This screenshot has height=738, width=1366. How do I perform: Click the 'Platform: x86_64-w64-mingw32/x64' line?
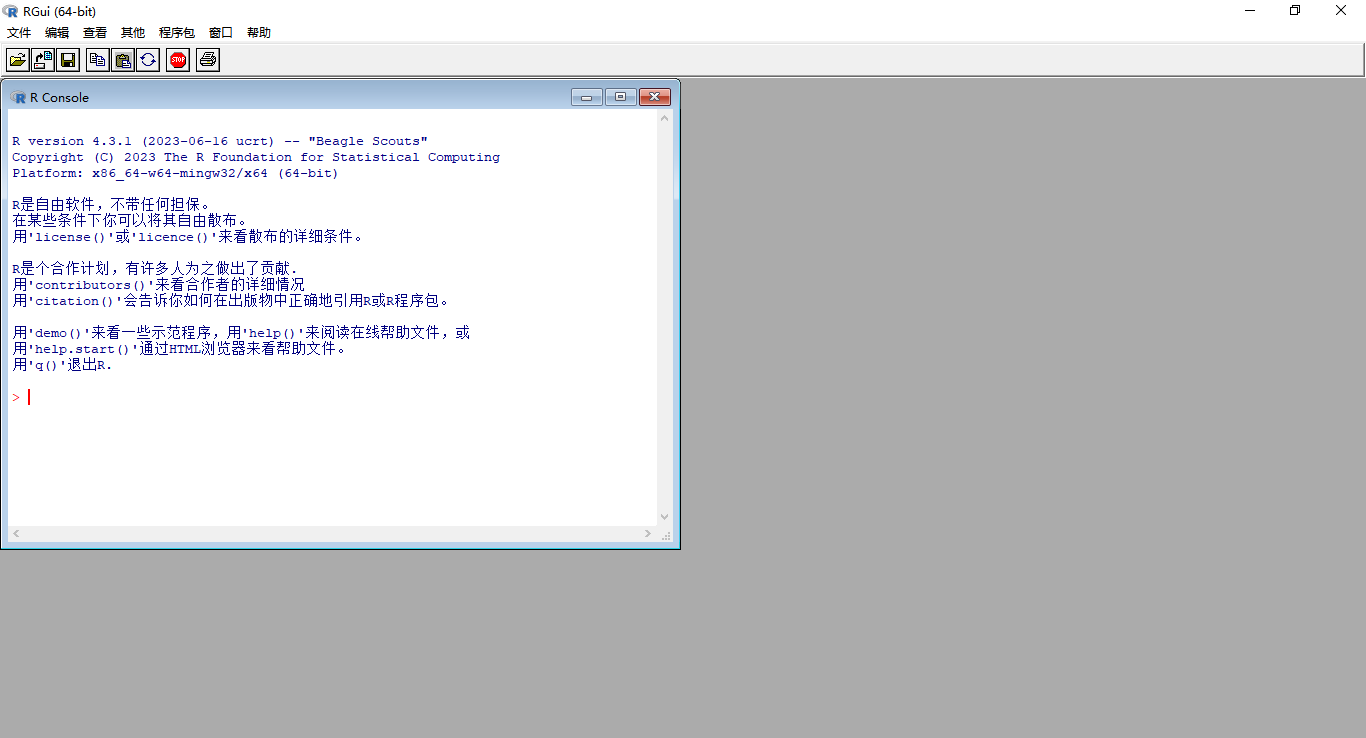pyautogui.click(x=176, y=173)
